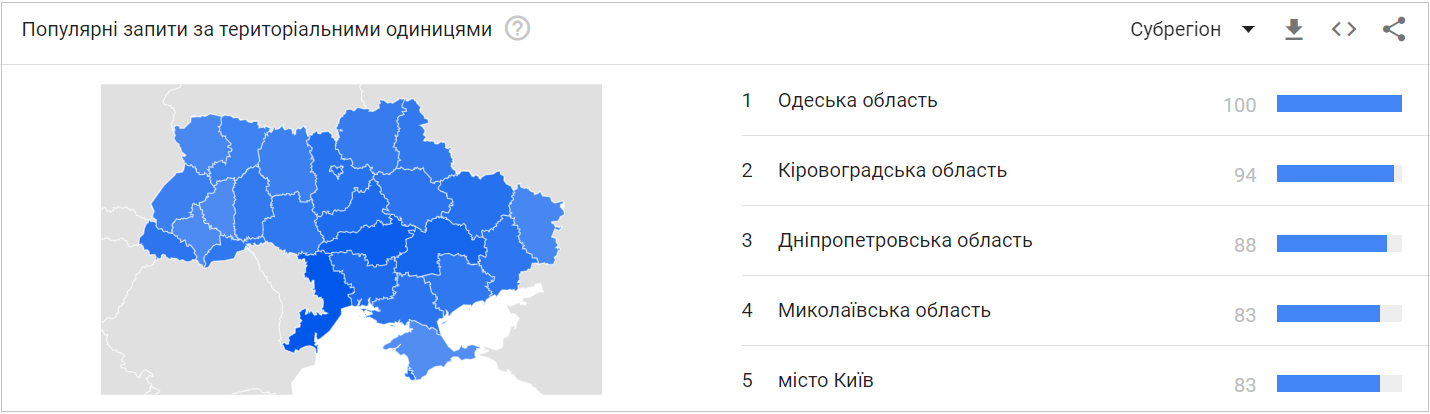
Task: Click the value 83 beside місто Київ
Action: [1245, 385]
